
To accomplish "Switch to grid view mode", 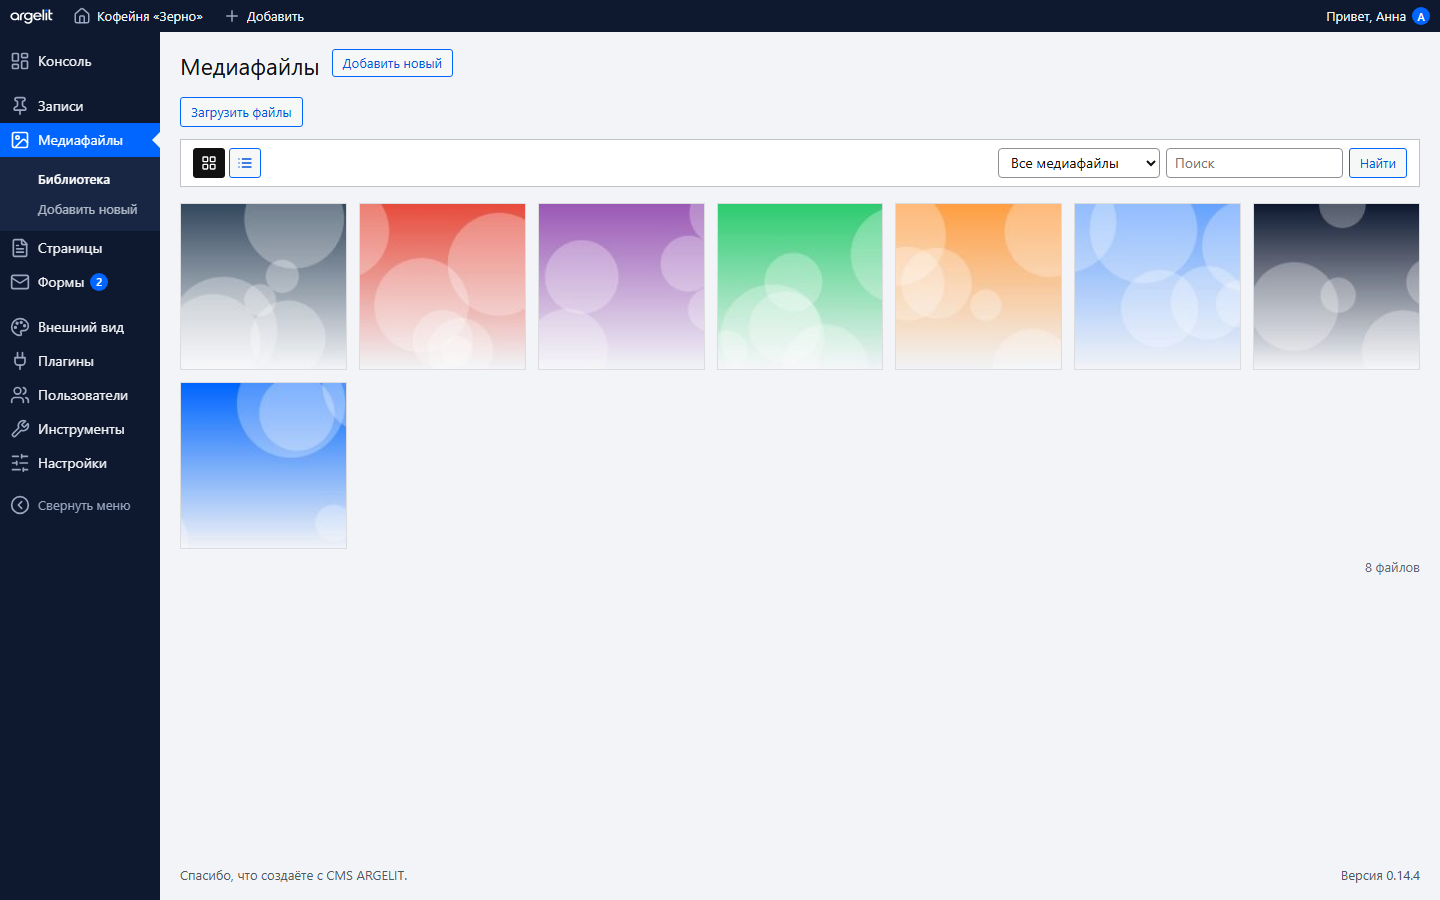I will (x=209, y=163).
